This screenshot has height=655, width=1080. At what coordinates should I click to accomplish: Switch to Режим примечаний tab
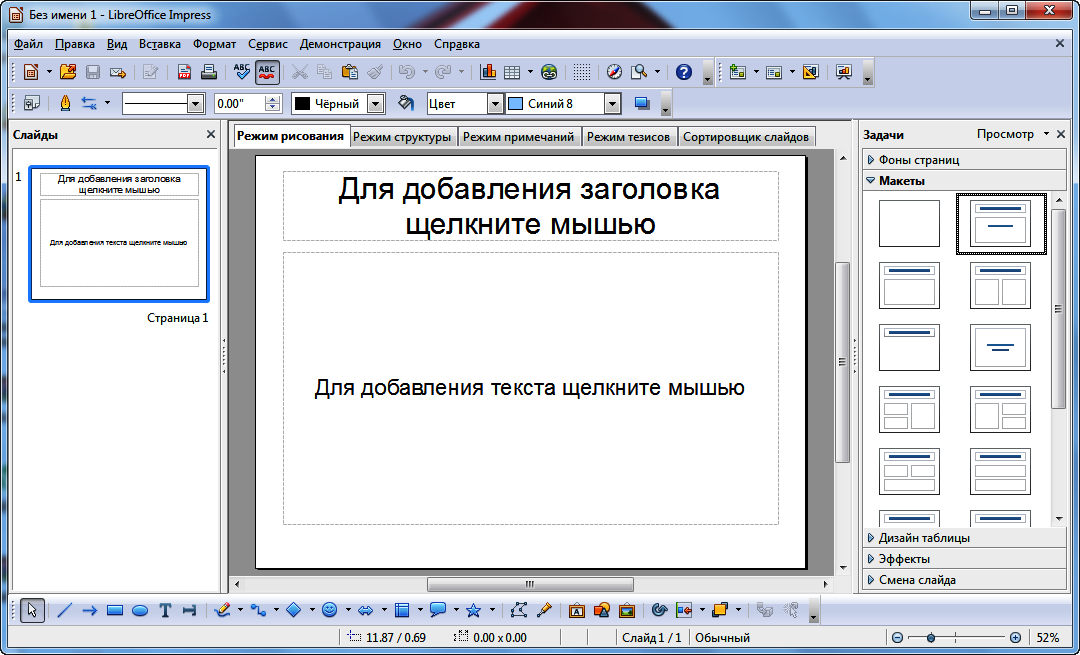point(519,136)
